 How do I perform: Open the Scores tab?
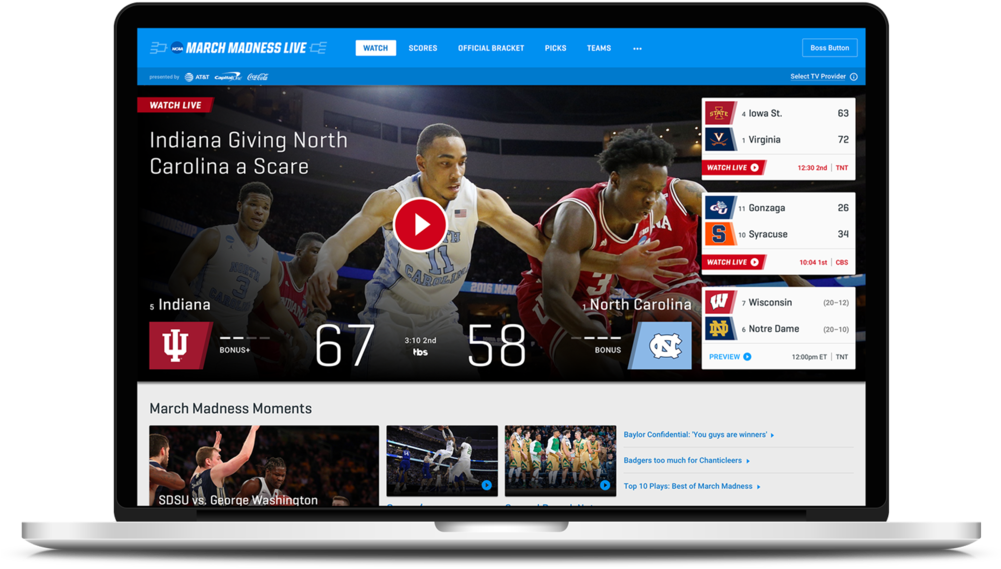(x=423, y=48)
